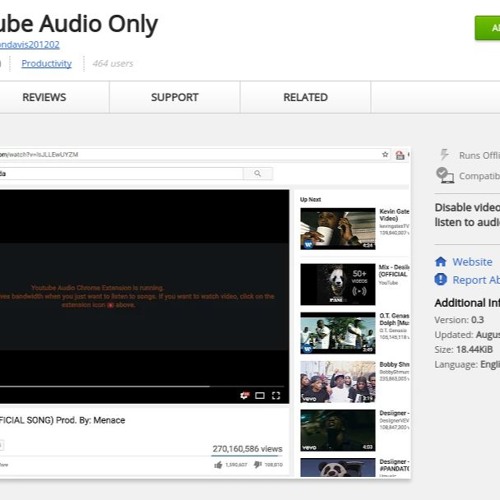Click the player settings gear icon
The image size is (500, 500).
point(244,396)
